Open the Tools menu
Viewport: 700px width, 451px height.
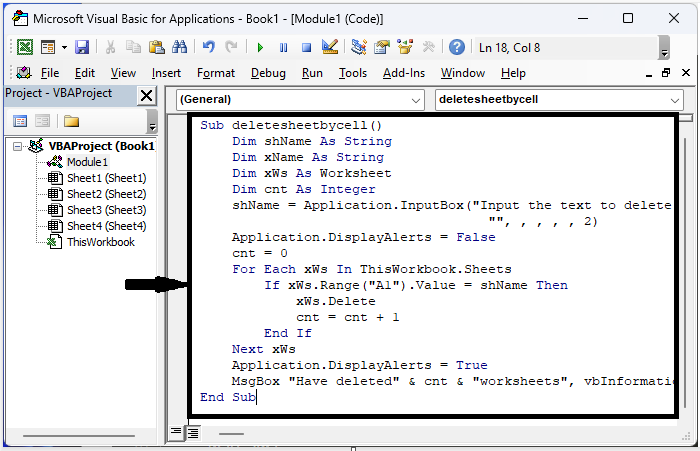(353, 73)
